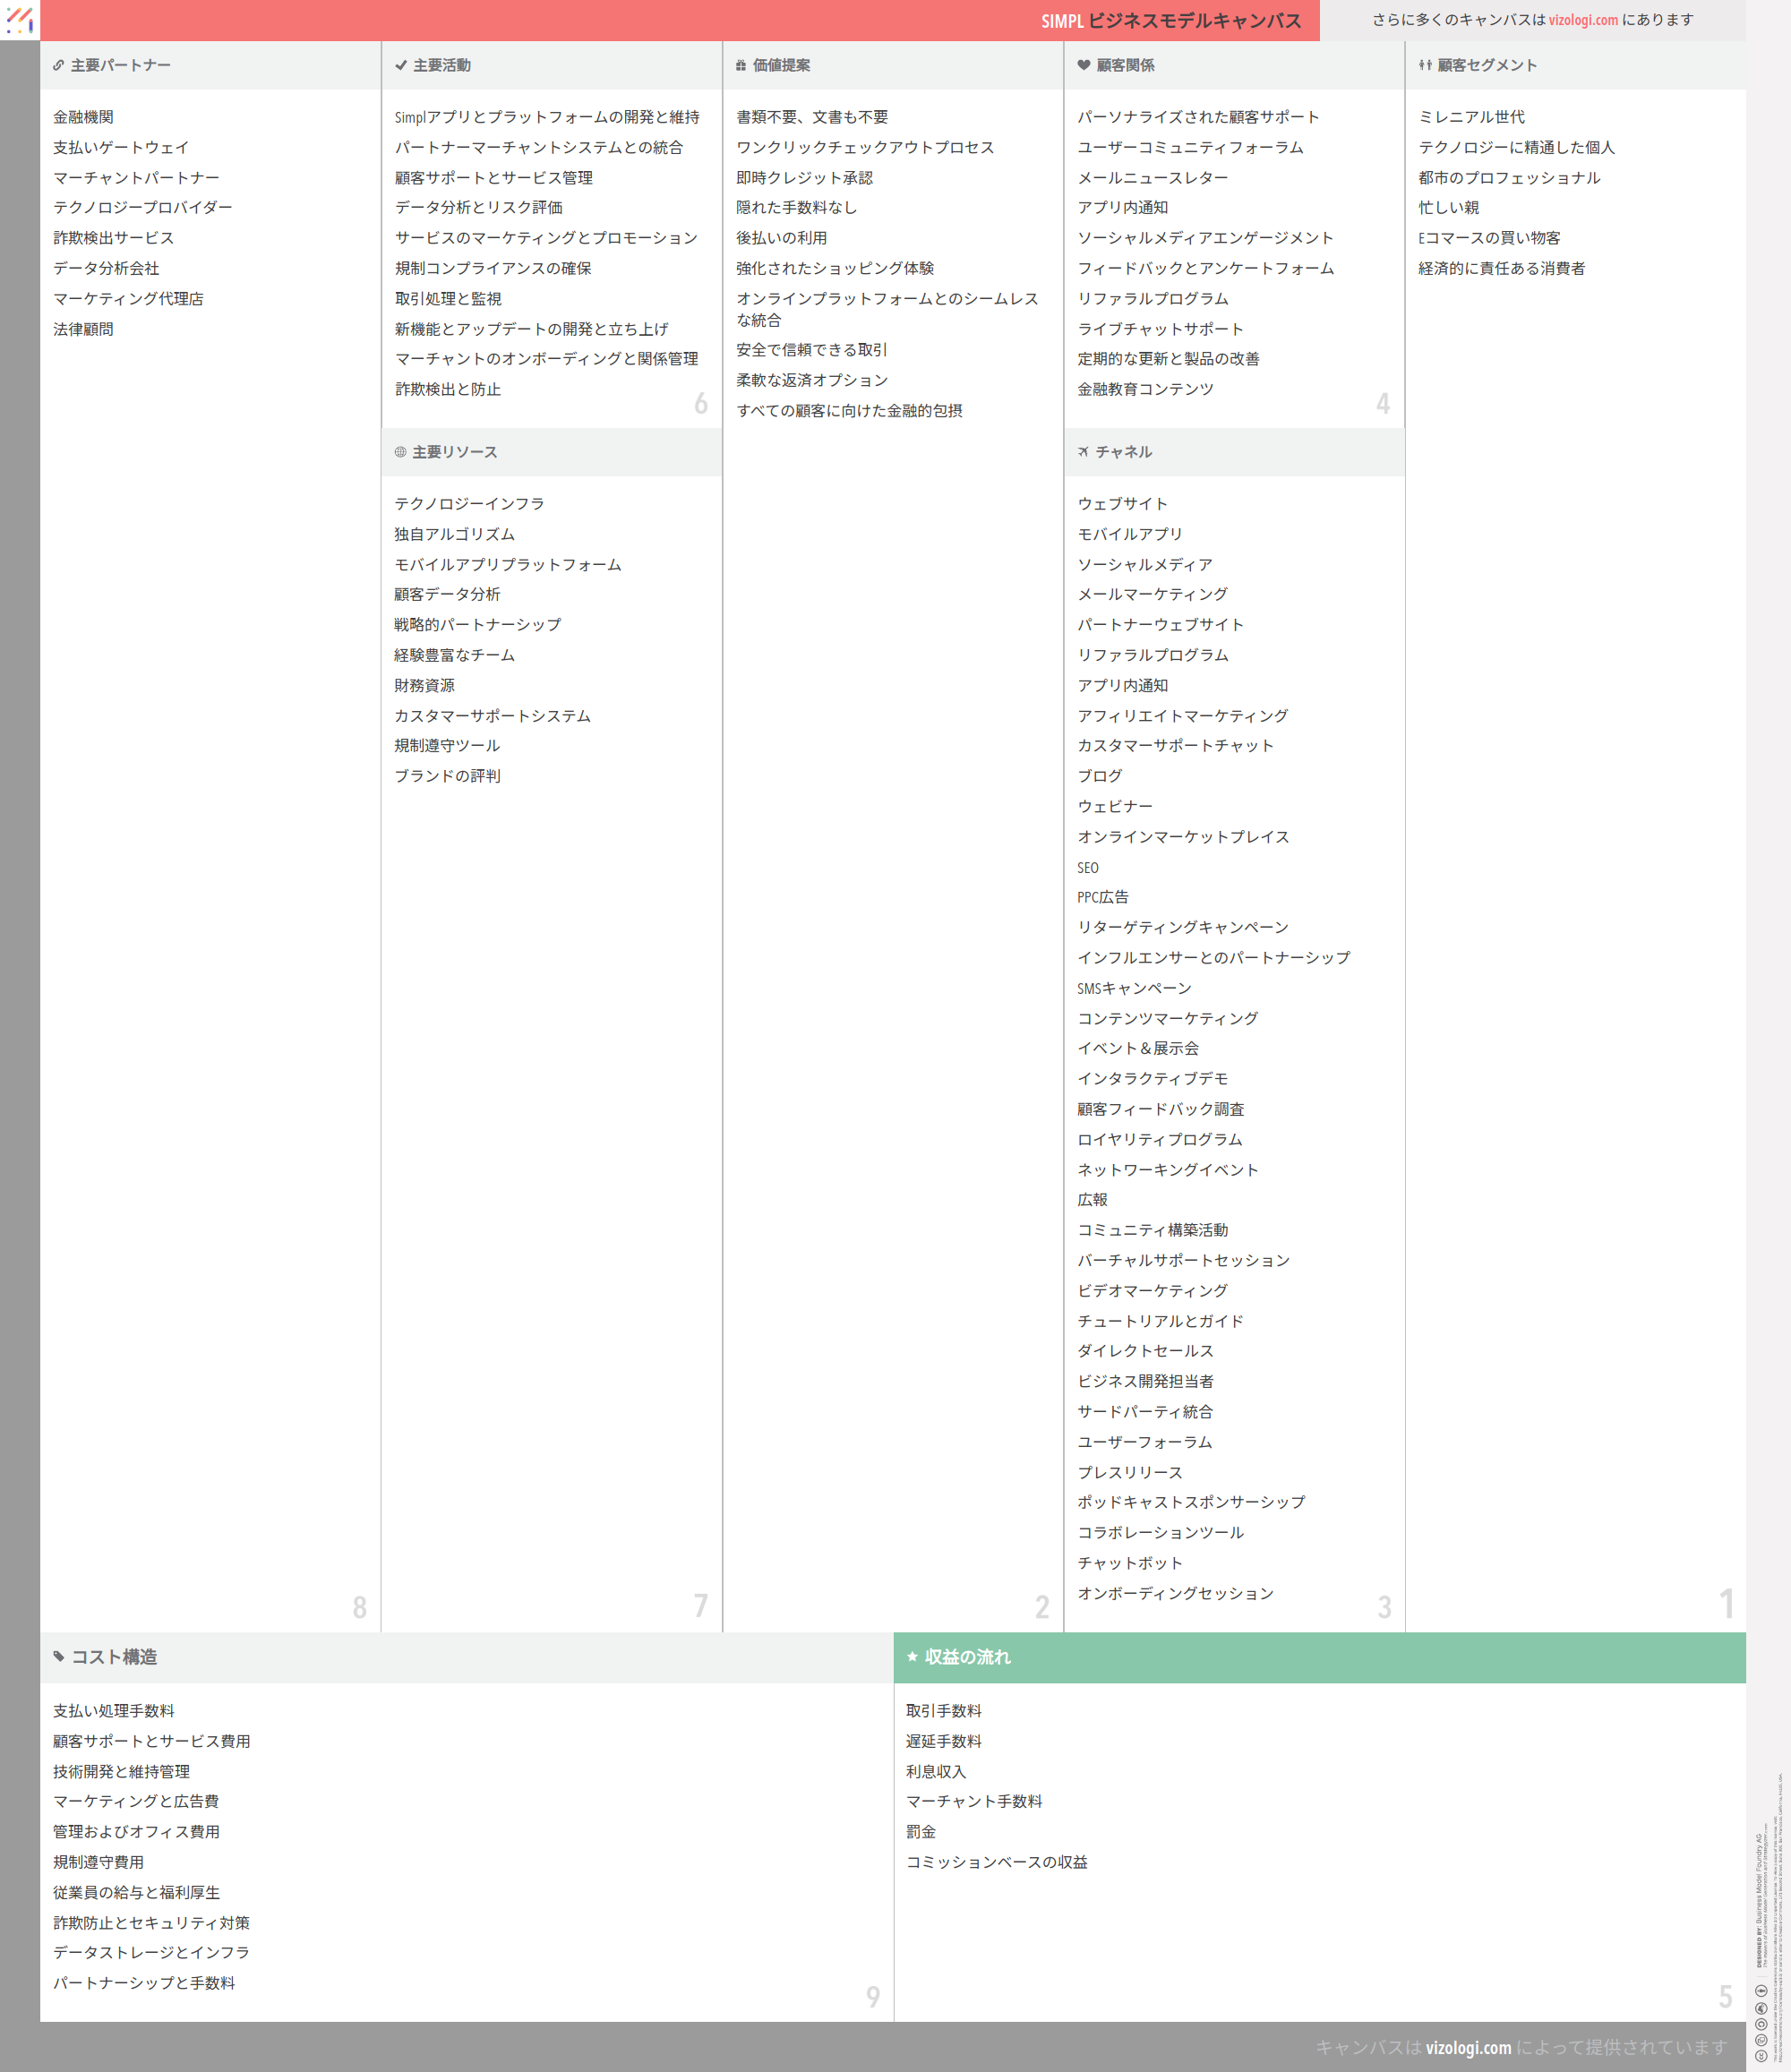Click the tag icon beside コスト構造

[x=59, y=1657]
